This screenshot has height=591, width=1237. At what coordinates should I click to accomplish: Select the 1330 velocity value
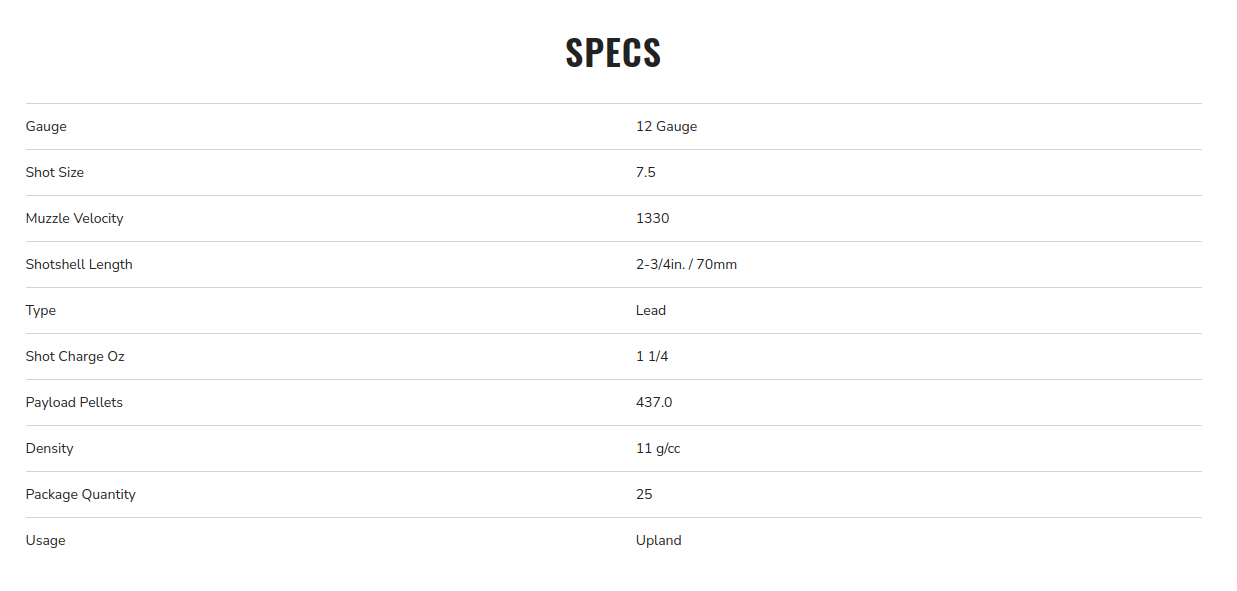pyautogui.click(x=652, y=219)
